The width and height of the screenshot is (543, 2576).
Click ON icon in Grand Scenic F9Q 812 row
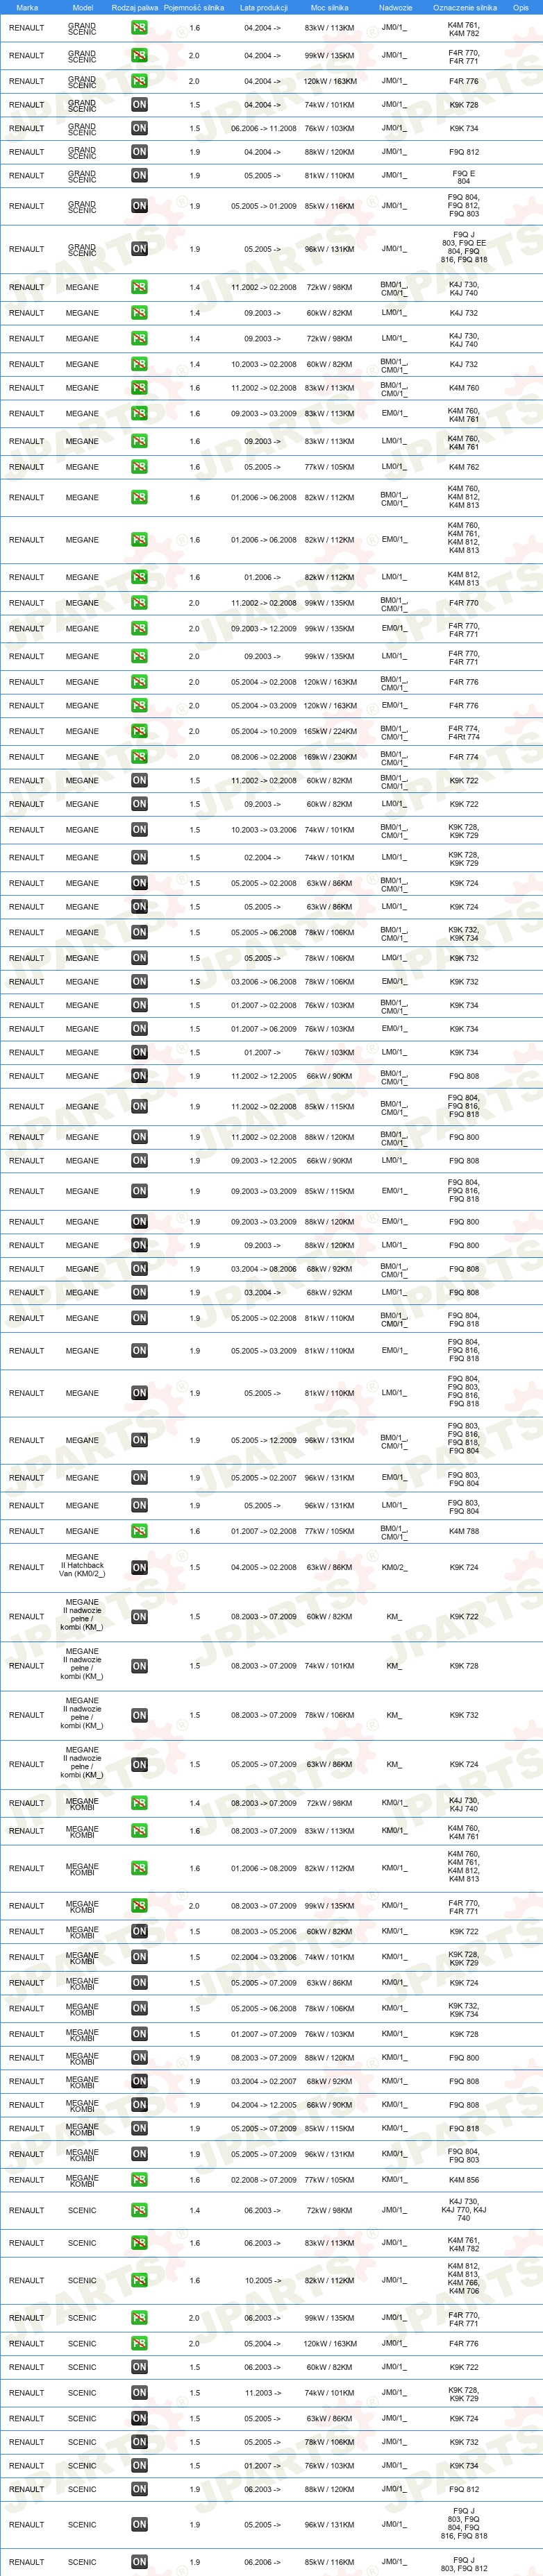139,152
